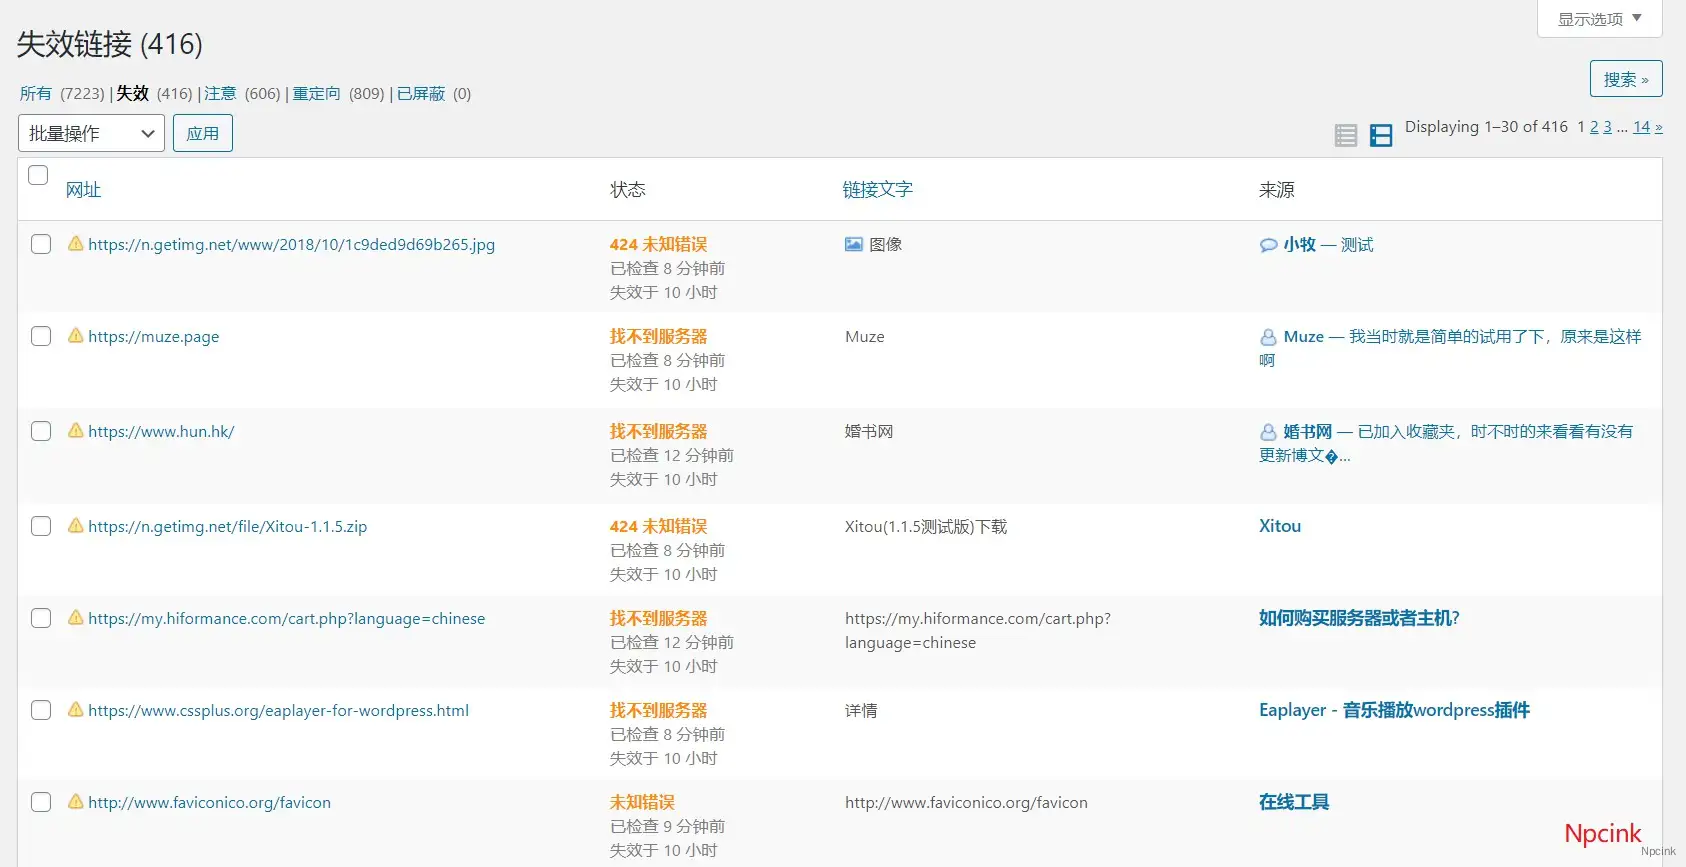Open Eaplayer - 音乐播放wordpress插件 source post
The width and height of the screenshot is (1686, 867).
tap(1394, 710)
